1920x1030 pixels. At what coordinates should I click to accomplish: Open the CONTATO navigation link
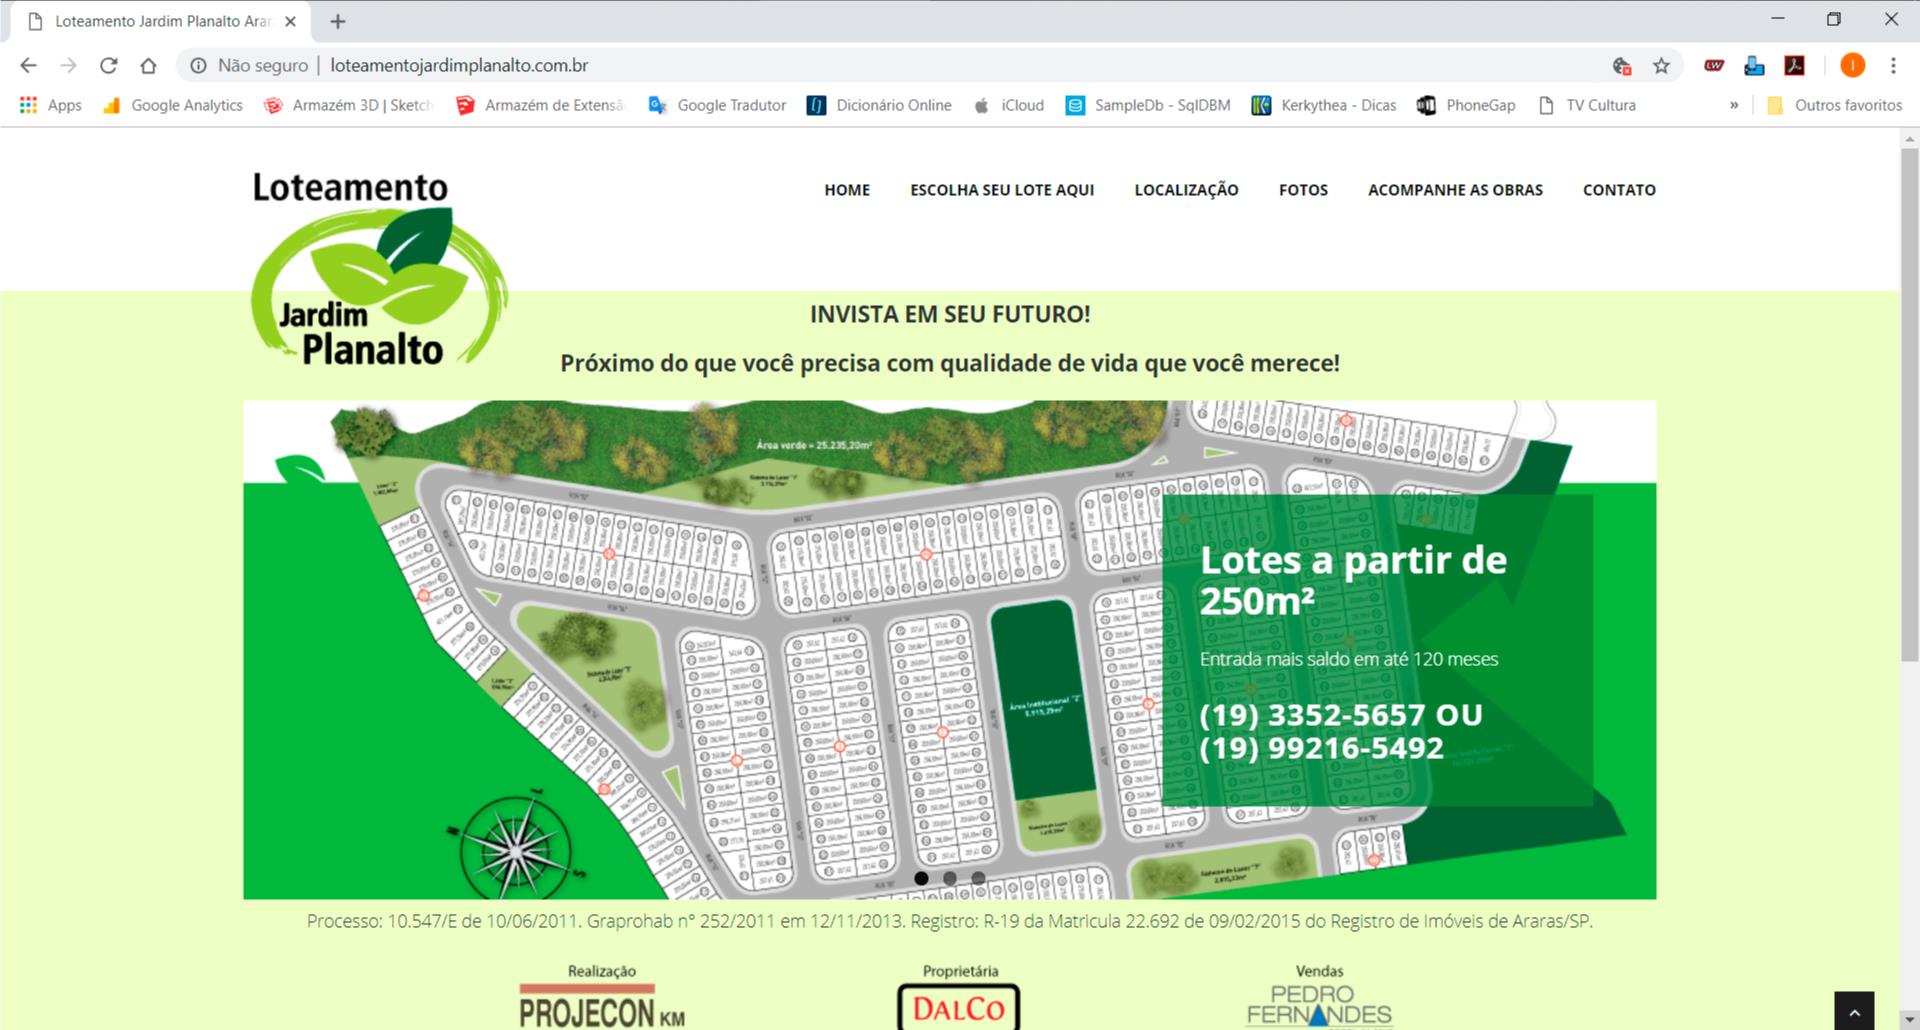1619,190
